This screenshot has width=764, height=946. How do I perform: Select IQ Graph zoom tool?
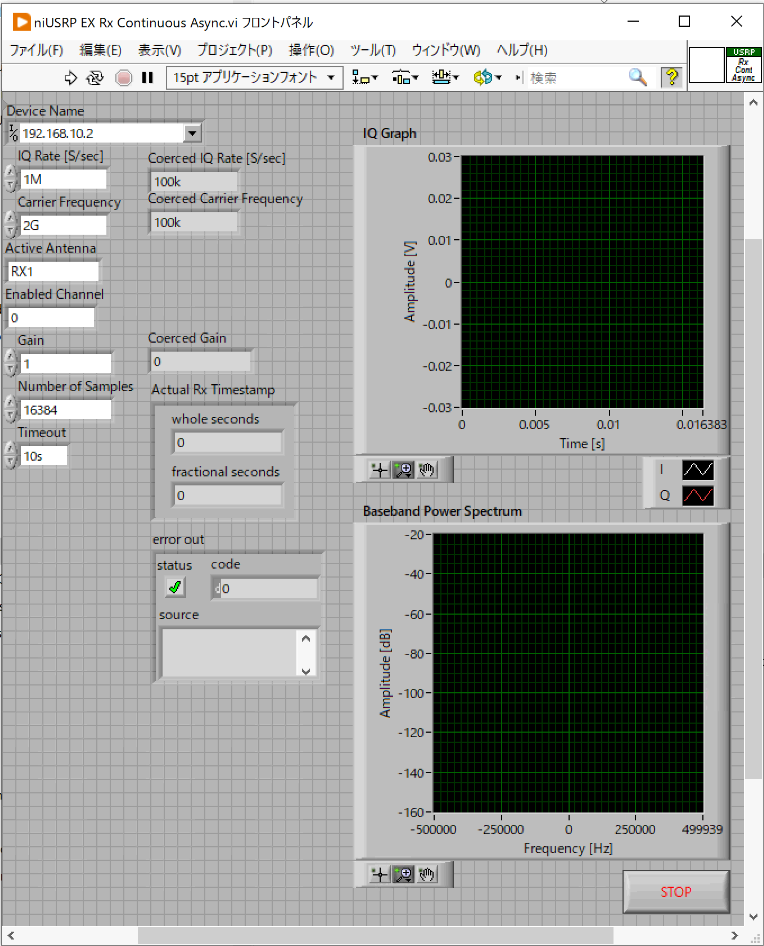tap(403, 470)
